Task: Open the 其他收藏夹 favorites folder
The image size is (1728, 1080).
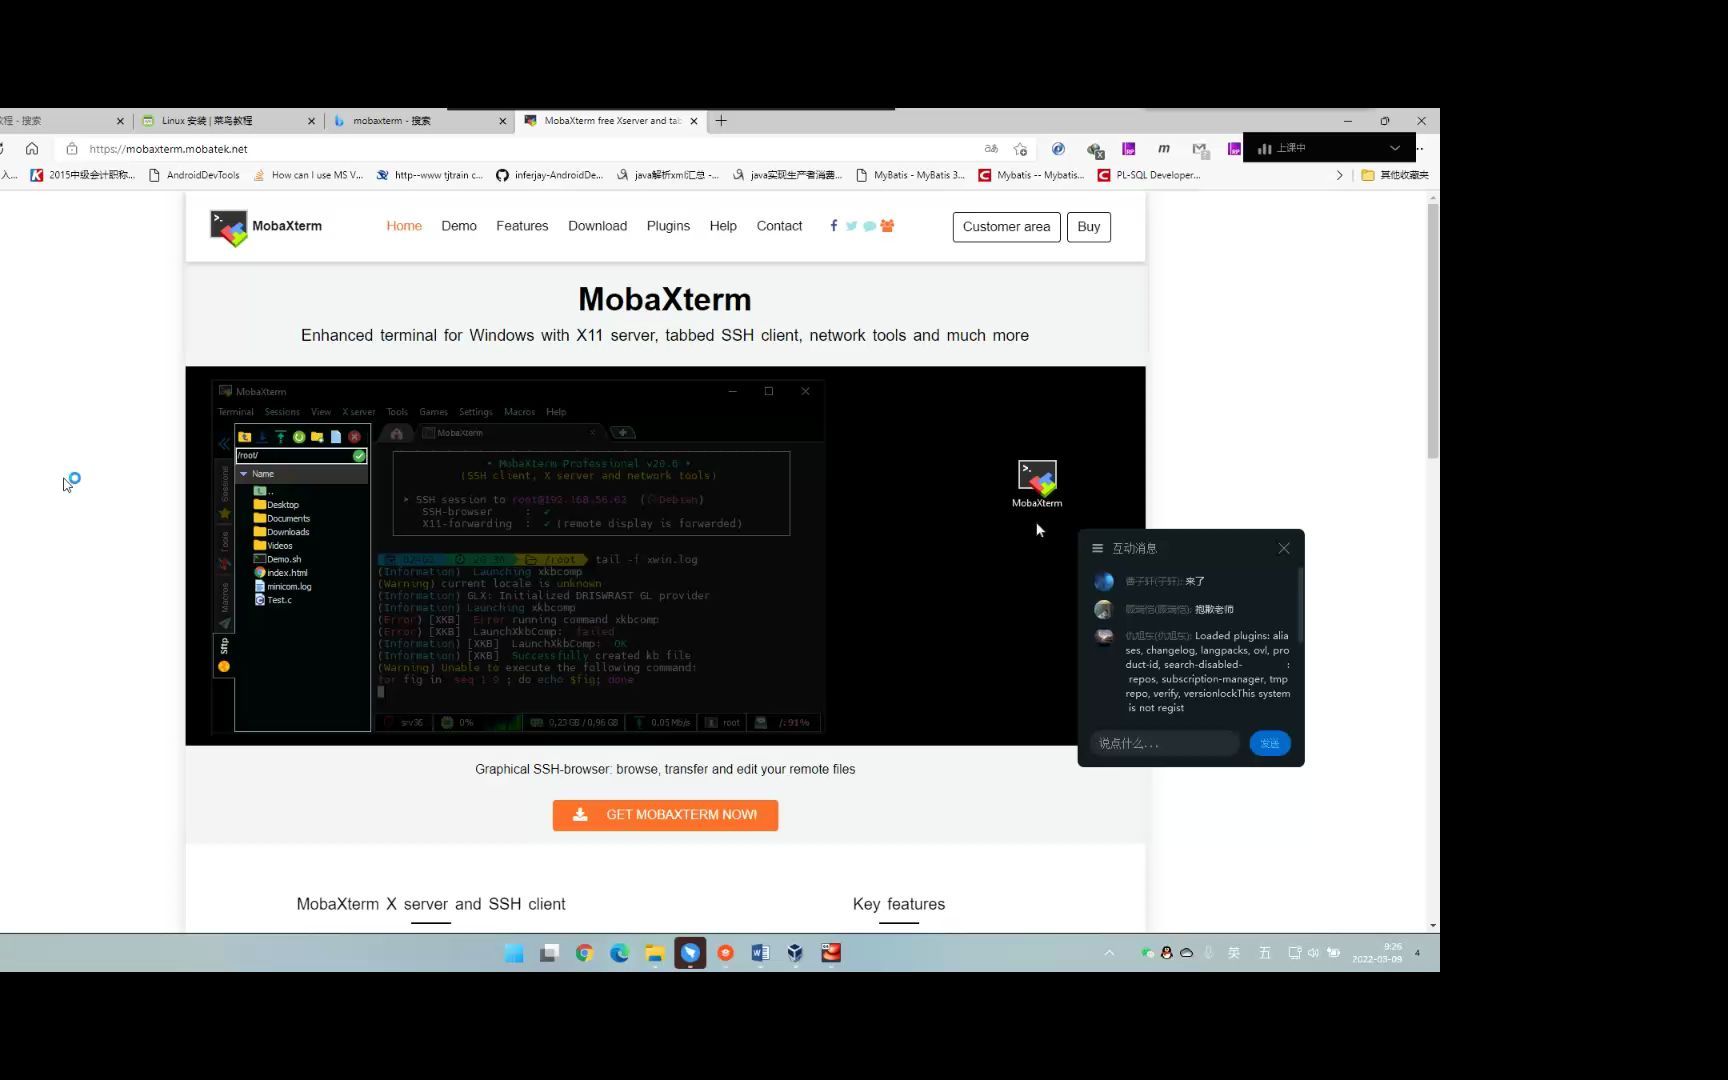Action: [x=1394, y=175]
